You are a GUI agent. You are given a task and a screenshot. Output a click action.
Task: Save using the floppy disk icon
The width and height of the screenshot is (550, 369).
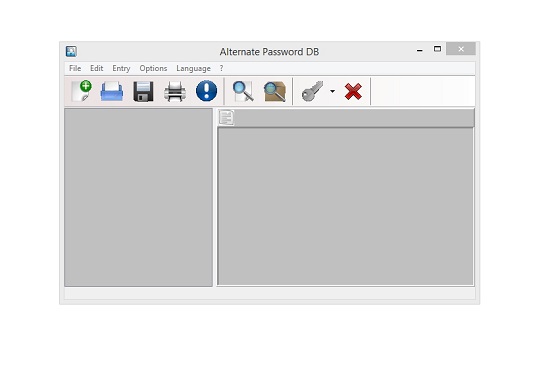[143, 92]
